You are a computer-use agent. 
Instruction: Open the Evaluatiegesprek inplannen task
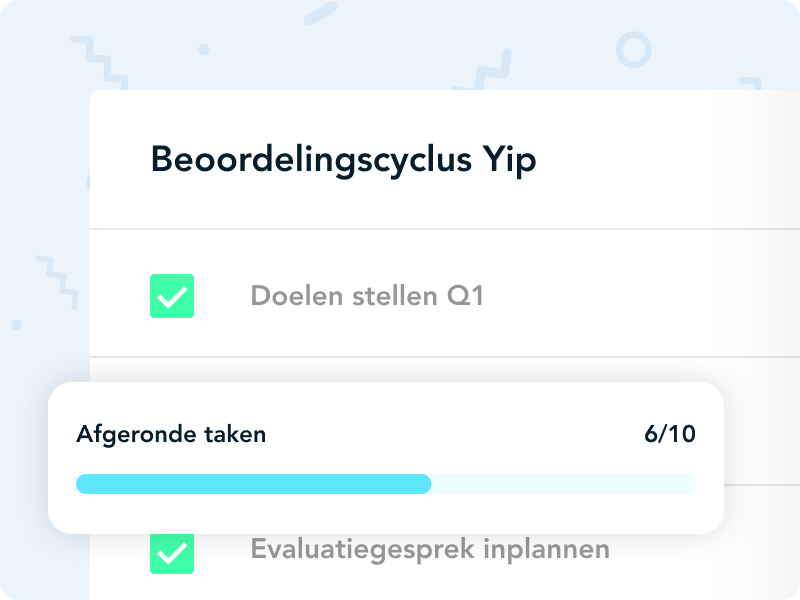click(429, 549)
